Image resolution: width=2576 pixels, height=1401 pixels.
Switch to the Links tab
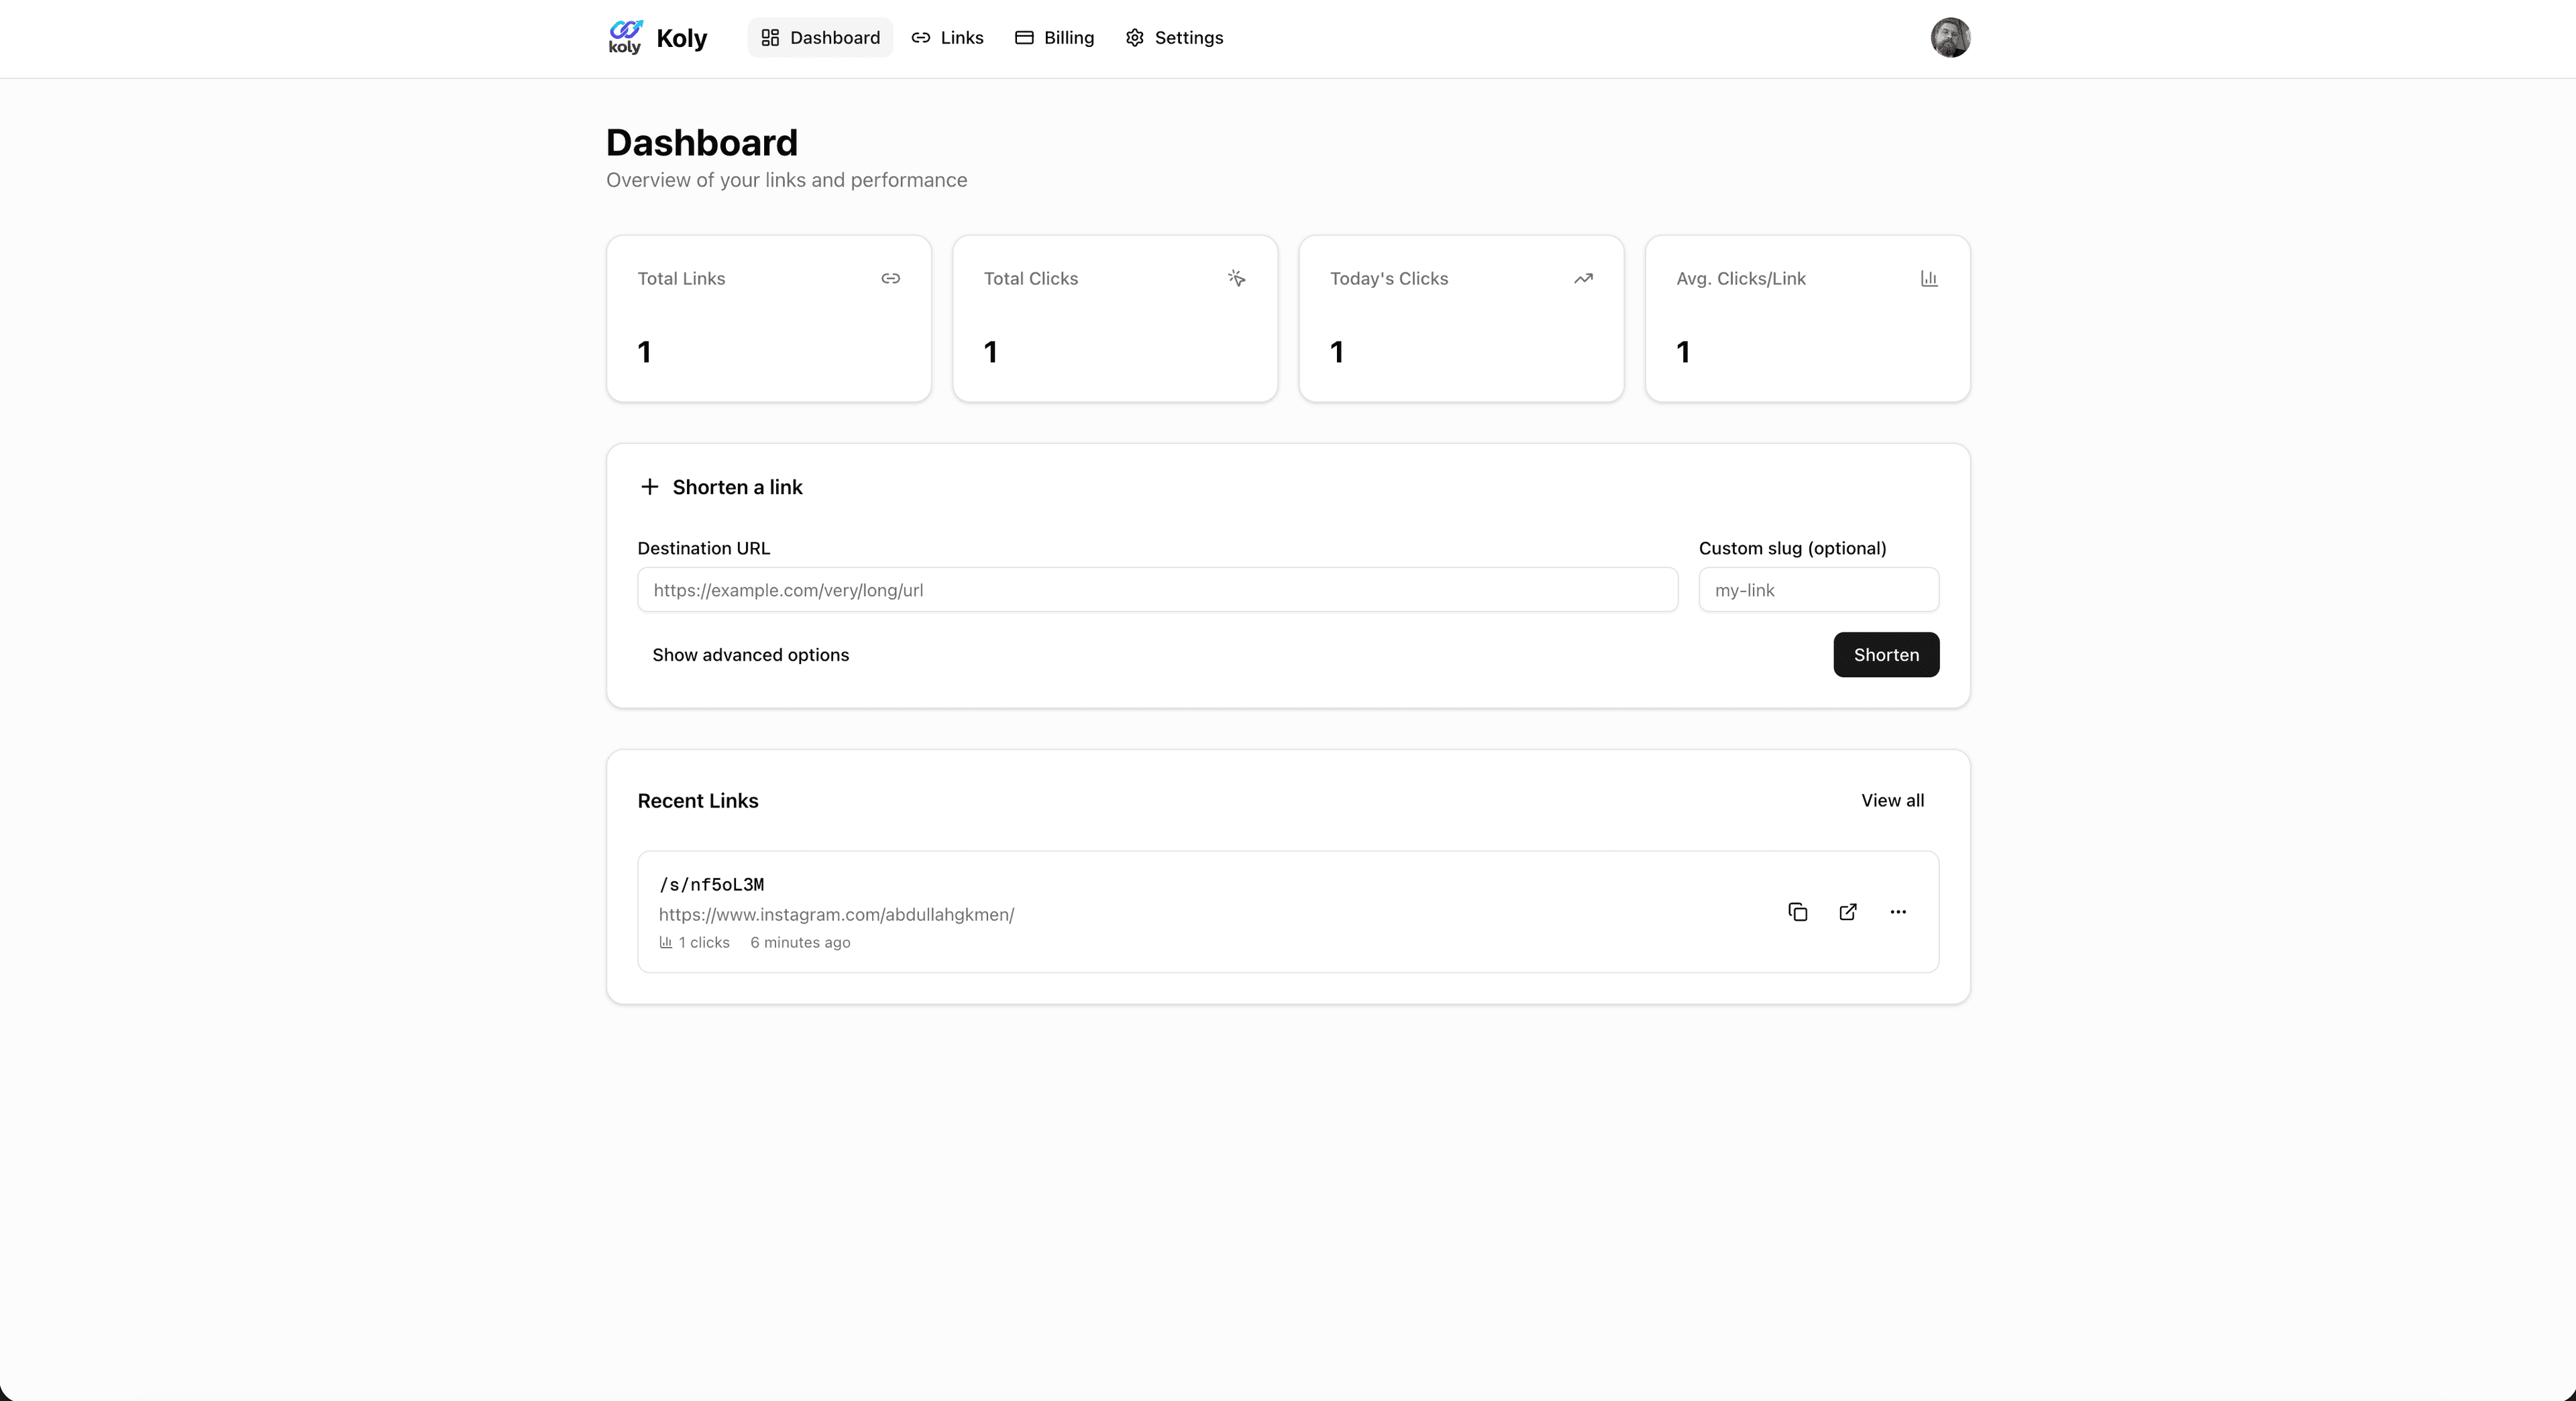947,37
